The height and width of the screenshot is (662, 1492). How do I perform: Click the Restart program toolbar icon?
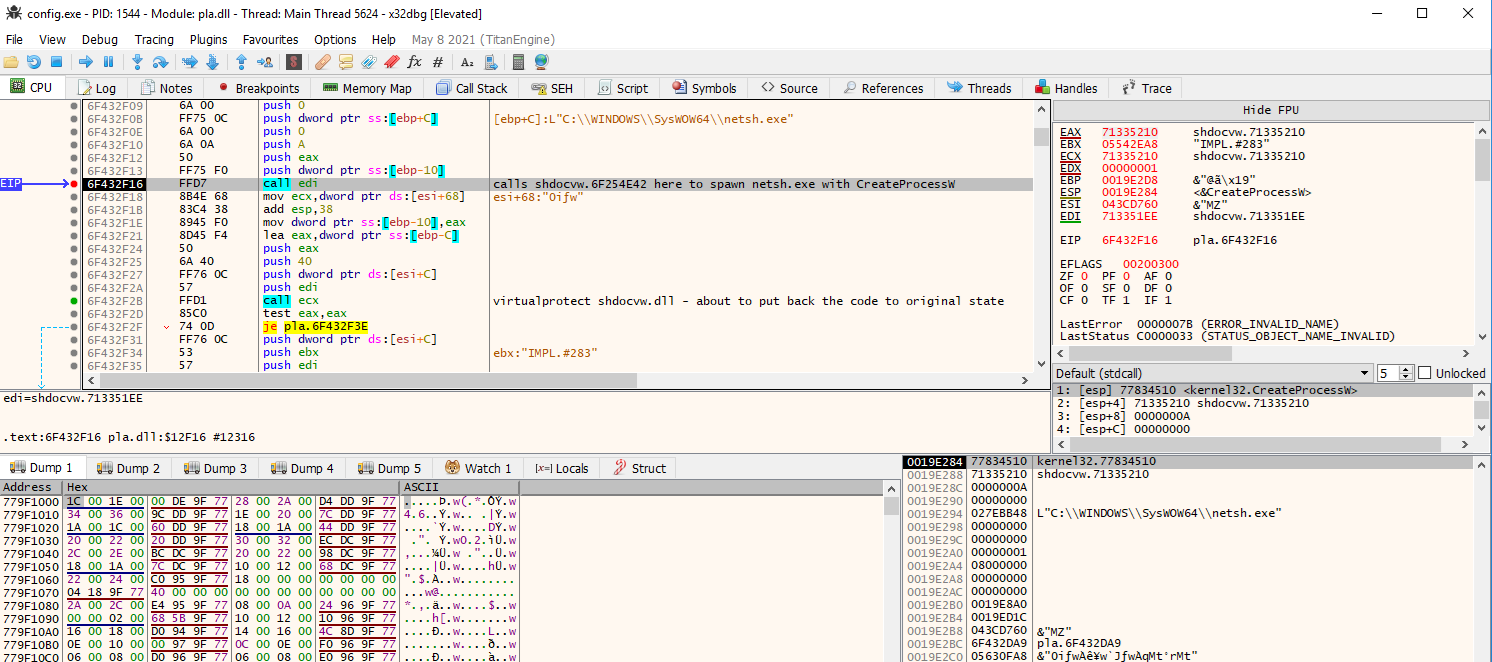[x=35, y=62]
